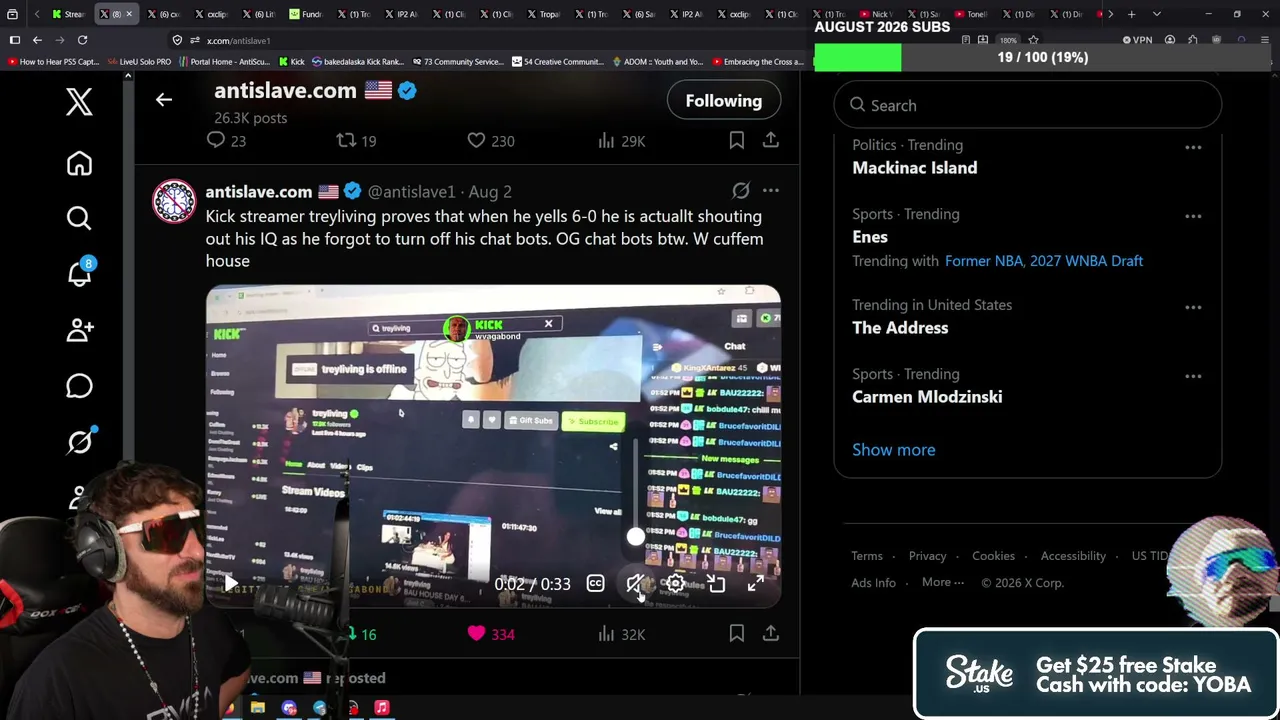Open more options for The Address trend

point(1193,307)
